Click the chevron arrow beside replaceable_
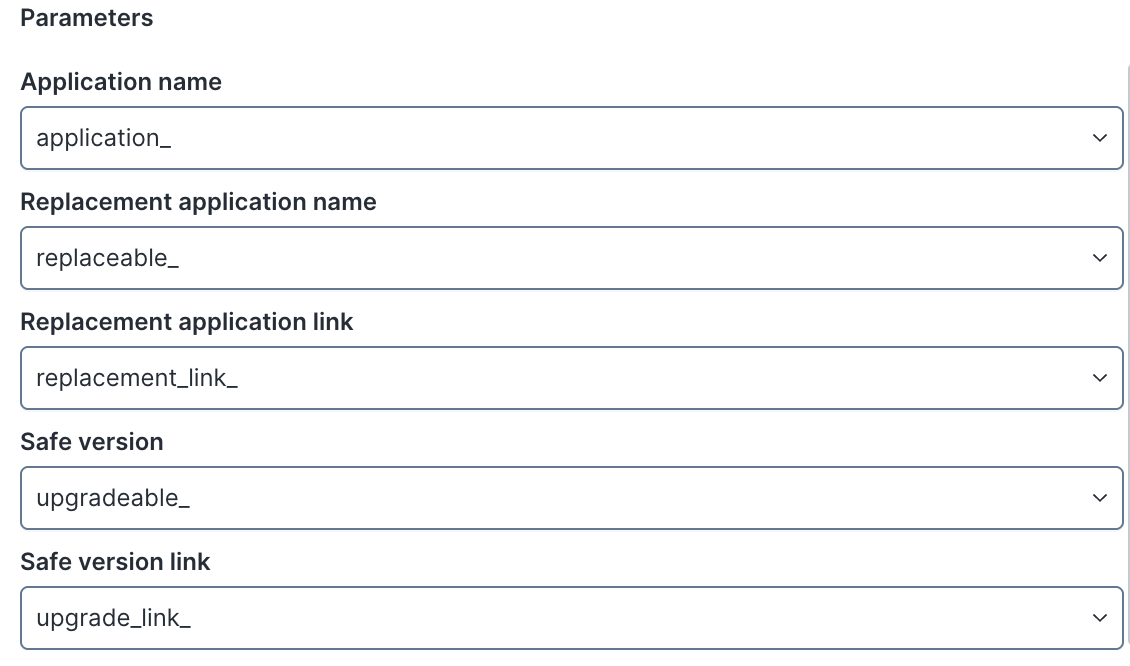 [1100, 258]
